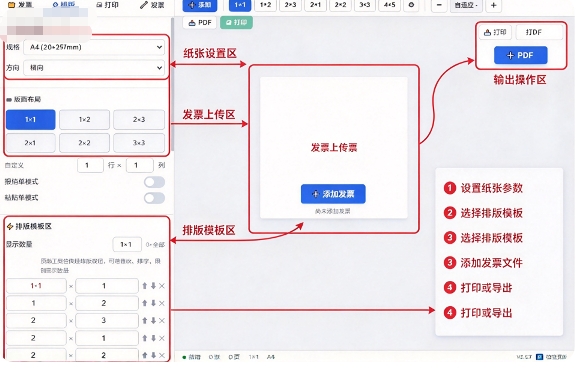Click the 显示数量 input field
The width and height of the screenshot is (576, 369).
(x=127, y=244)
